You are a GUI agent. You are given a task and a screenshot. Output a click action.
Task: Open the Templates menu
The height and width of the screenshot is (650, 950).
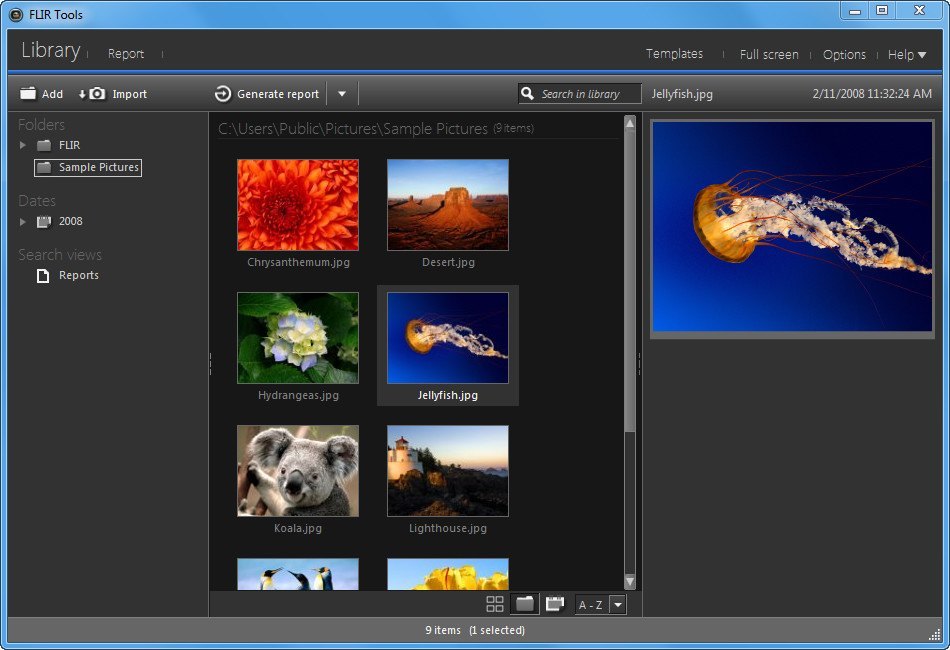(x=674, y=54)
